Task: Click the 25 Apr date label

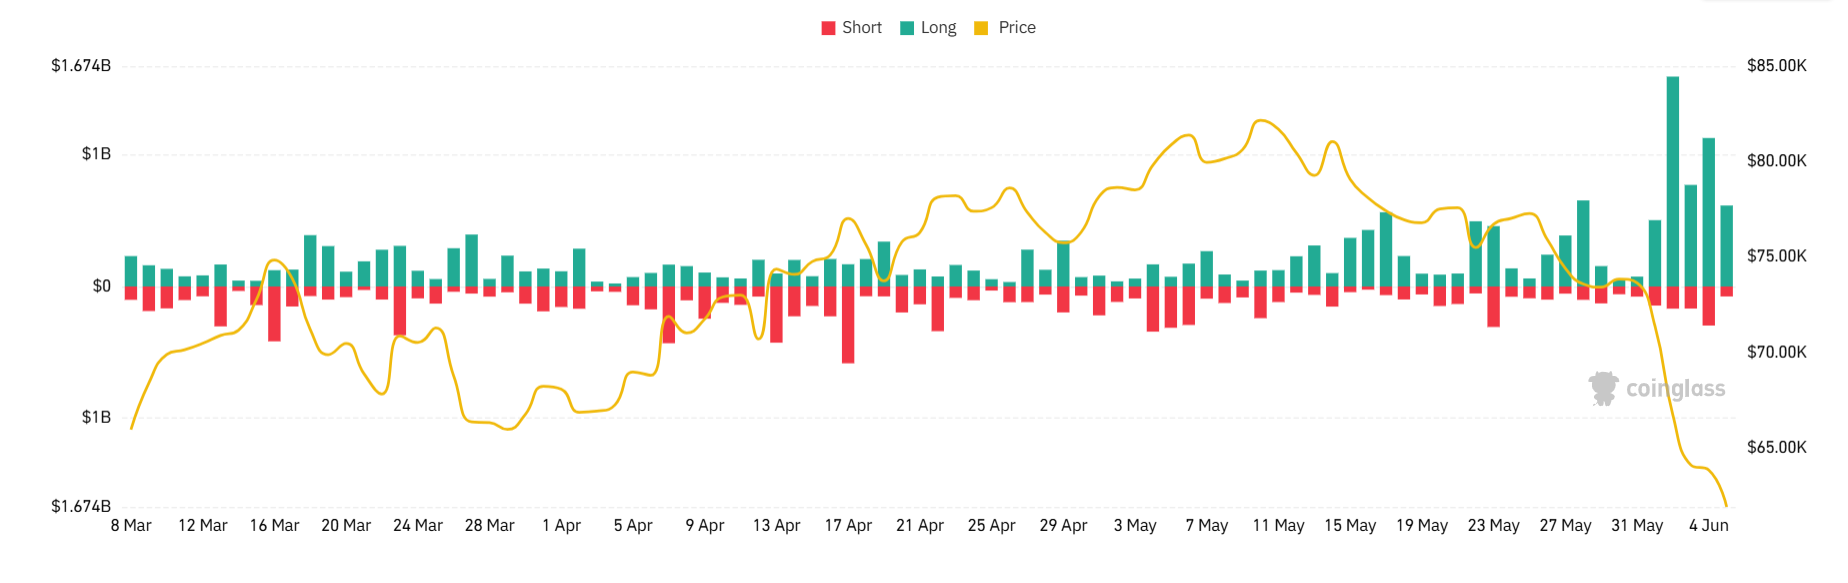Action: 992,526
